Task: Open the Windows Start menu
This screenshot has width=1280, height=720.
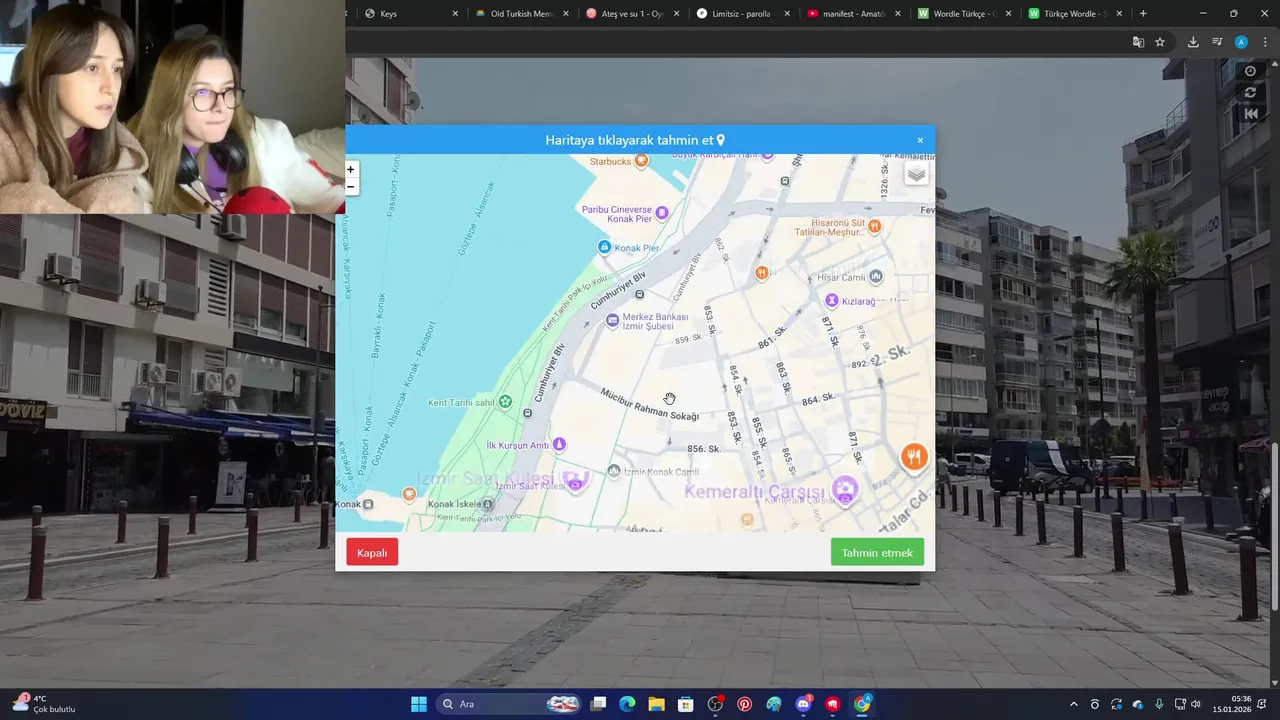Action: (419, 704)
